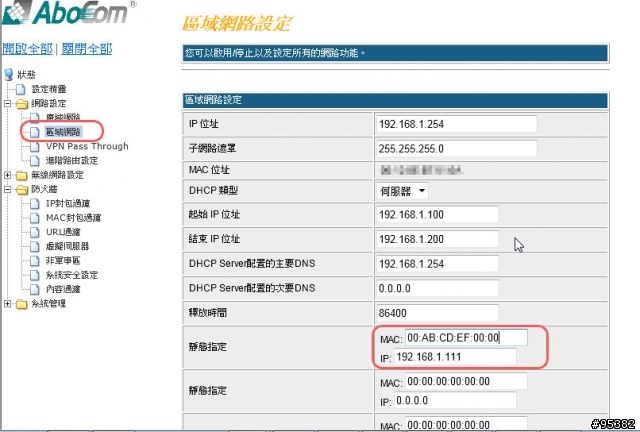The image size is (640, 432).
Task: Collapse the 網路設定 tree node
Action: tap(7, 104)
